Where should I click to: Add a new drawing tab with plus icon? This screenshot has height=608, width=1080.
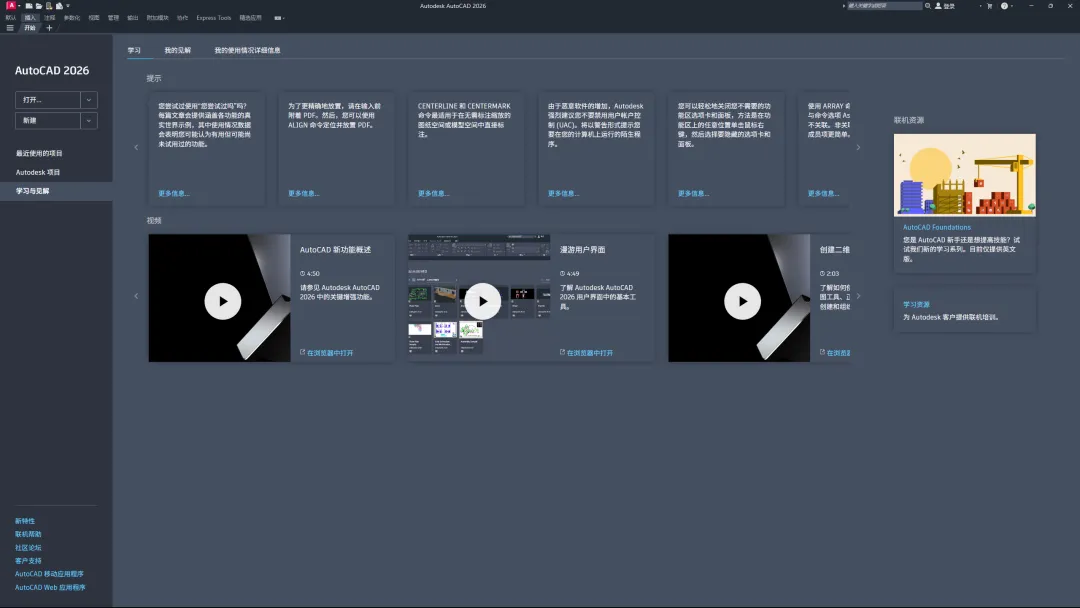point(49,28)
